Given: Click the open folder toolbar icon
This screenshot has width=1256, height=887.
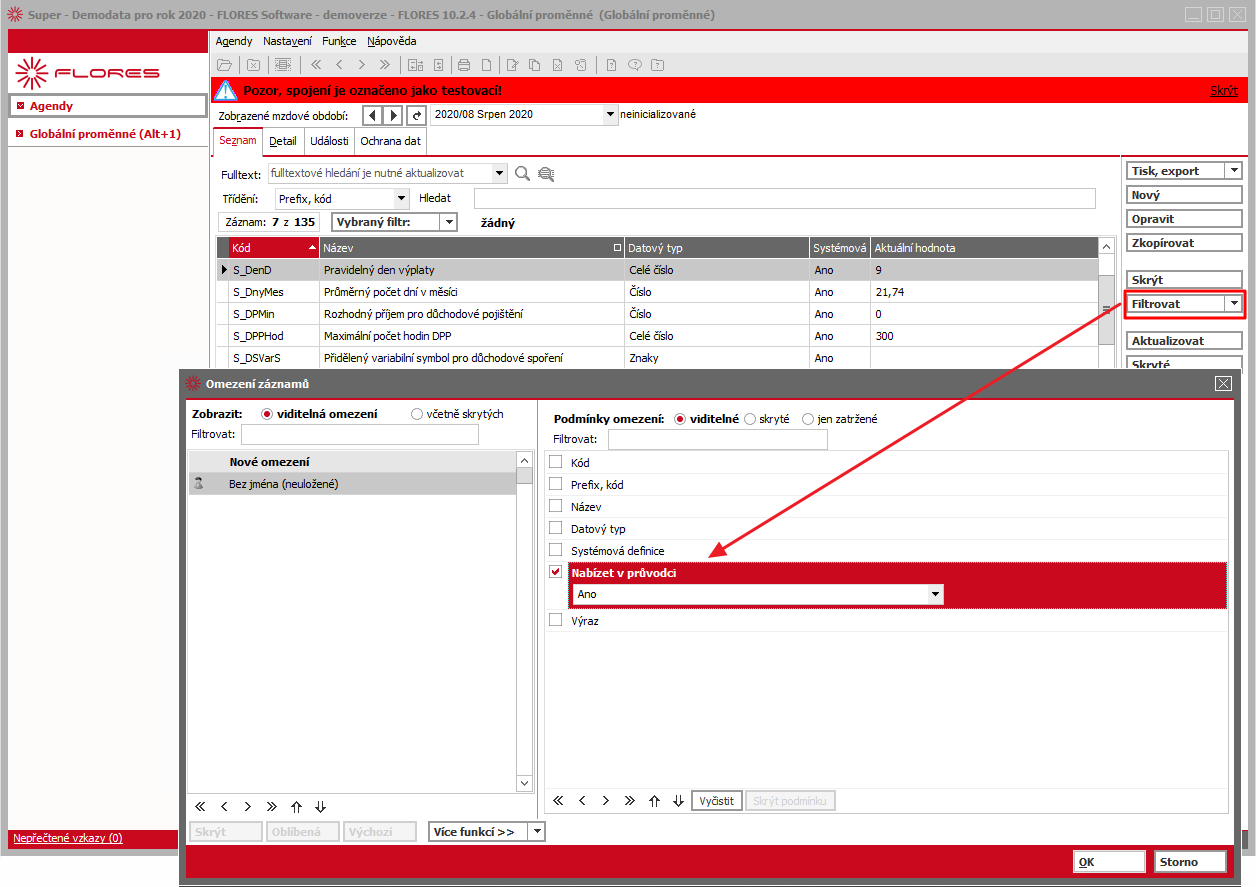Looking at the screenshot, I should pos(225,65).
